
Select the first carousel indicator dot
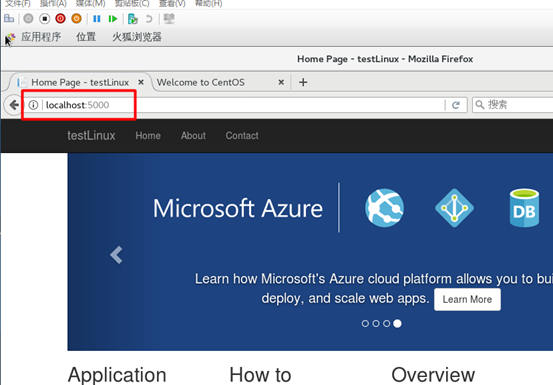[365, 323]
